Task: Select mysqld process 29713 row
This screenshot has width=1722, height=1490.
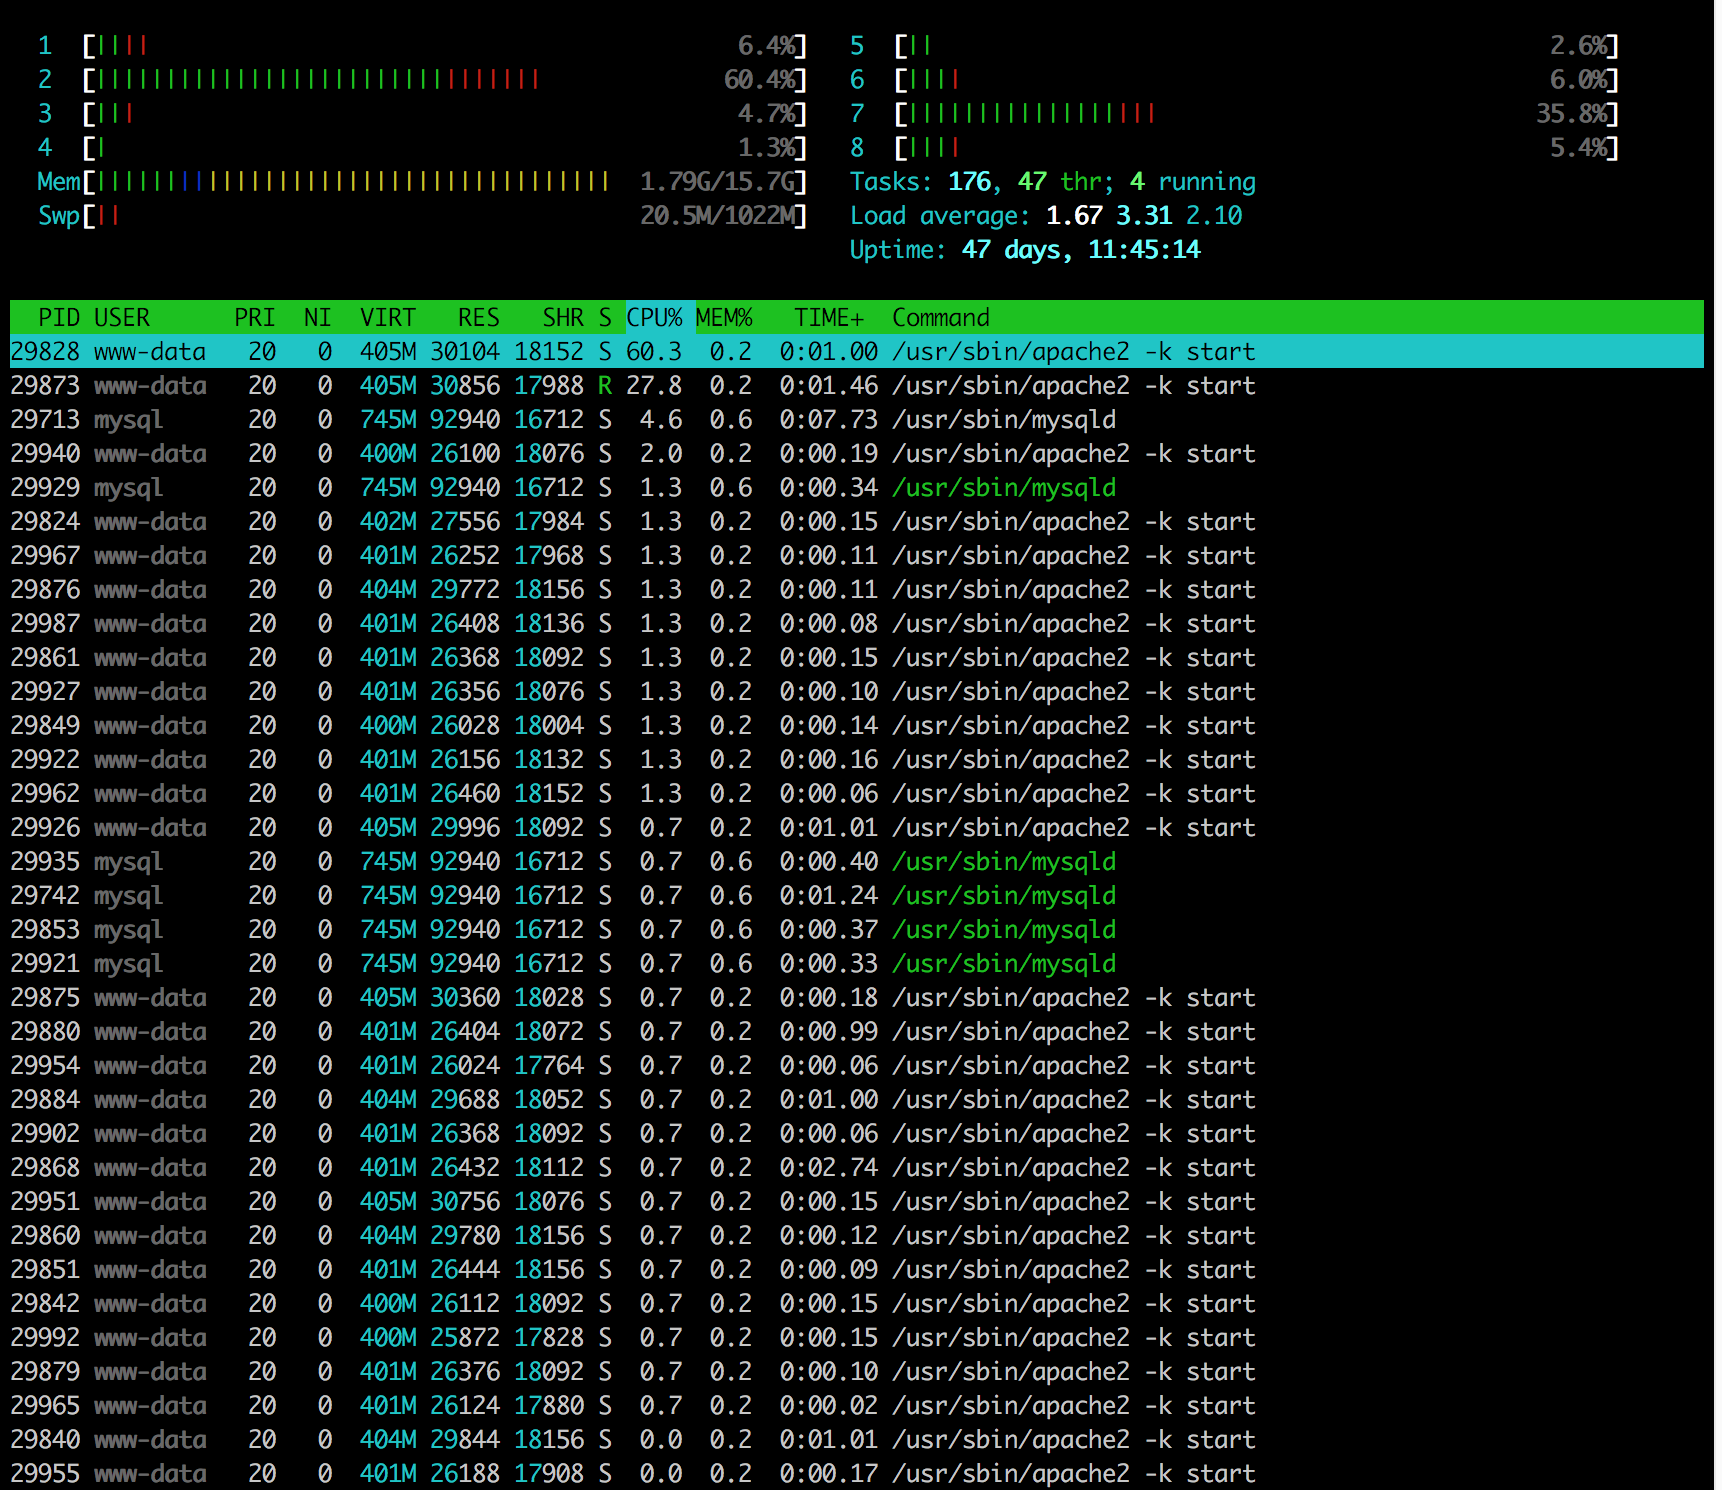Action: [857, 420]
